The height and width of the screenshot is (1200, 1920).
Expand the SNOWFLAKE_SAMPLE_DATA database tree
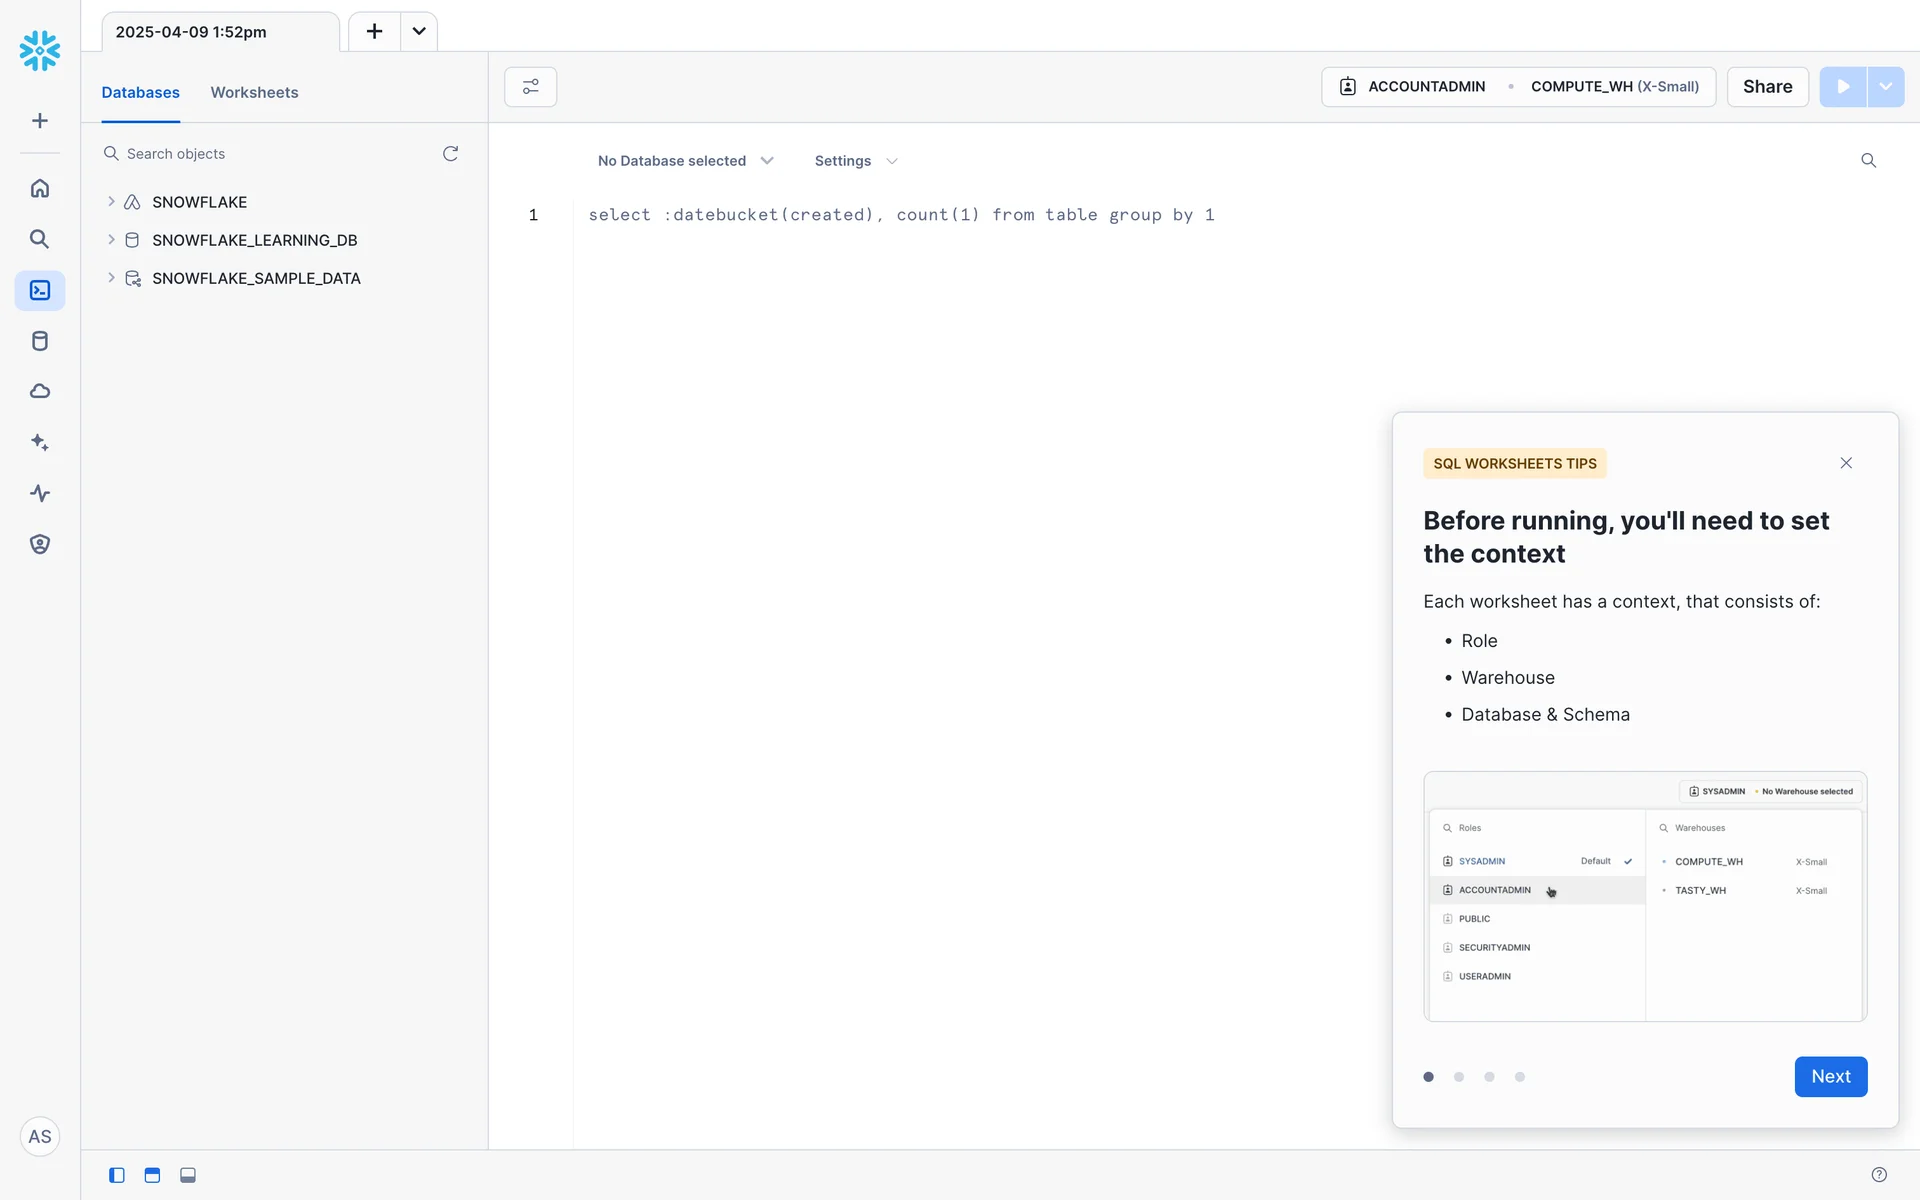coord(111,278)
